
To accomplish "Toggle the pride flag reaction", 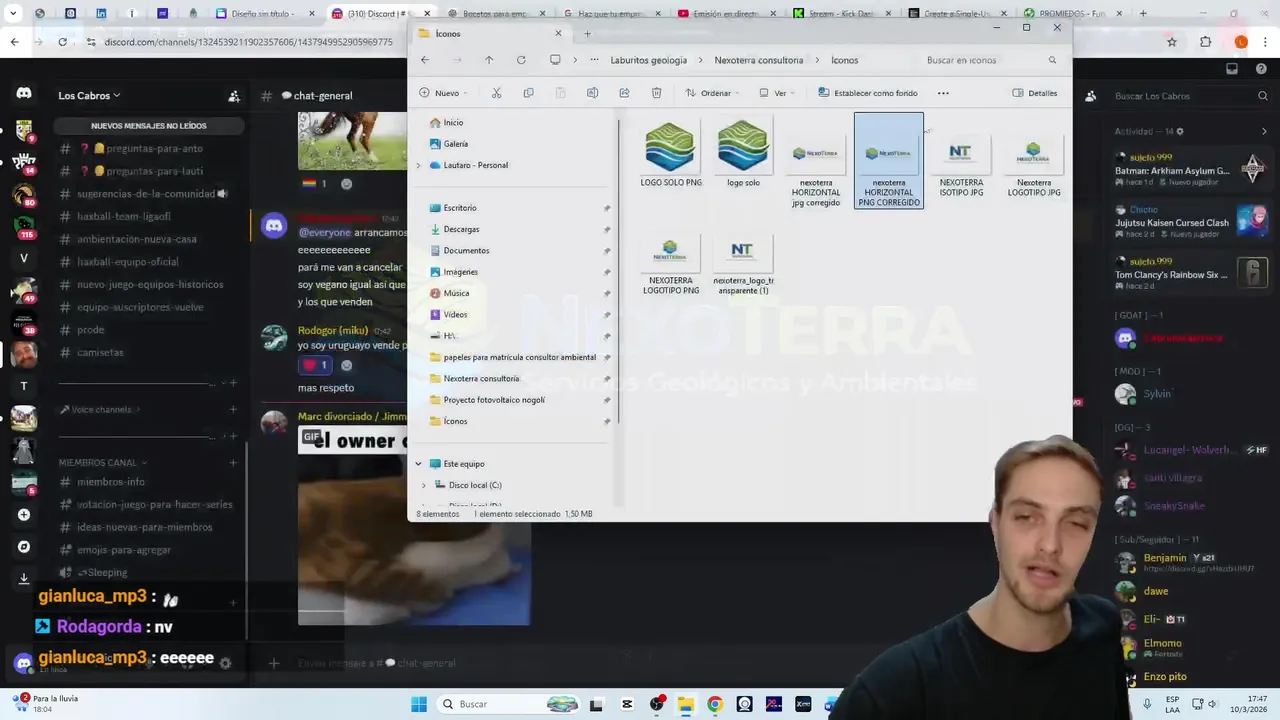I will (314, 184).
